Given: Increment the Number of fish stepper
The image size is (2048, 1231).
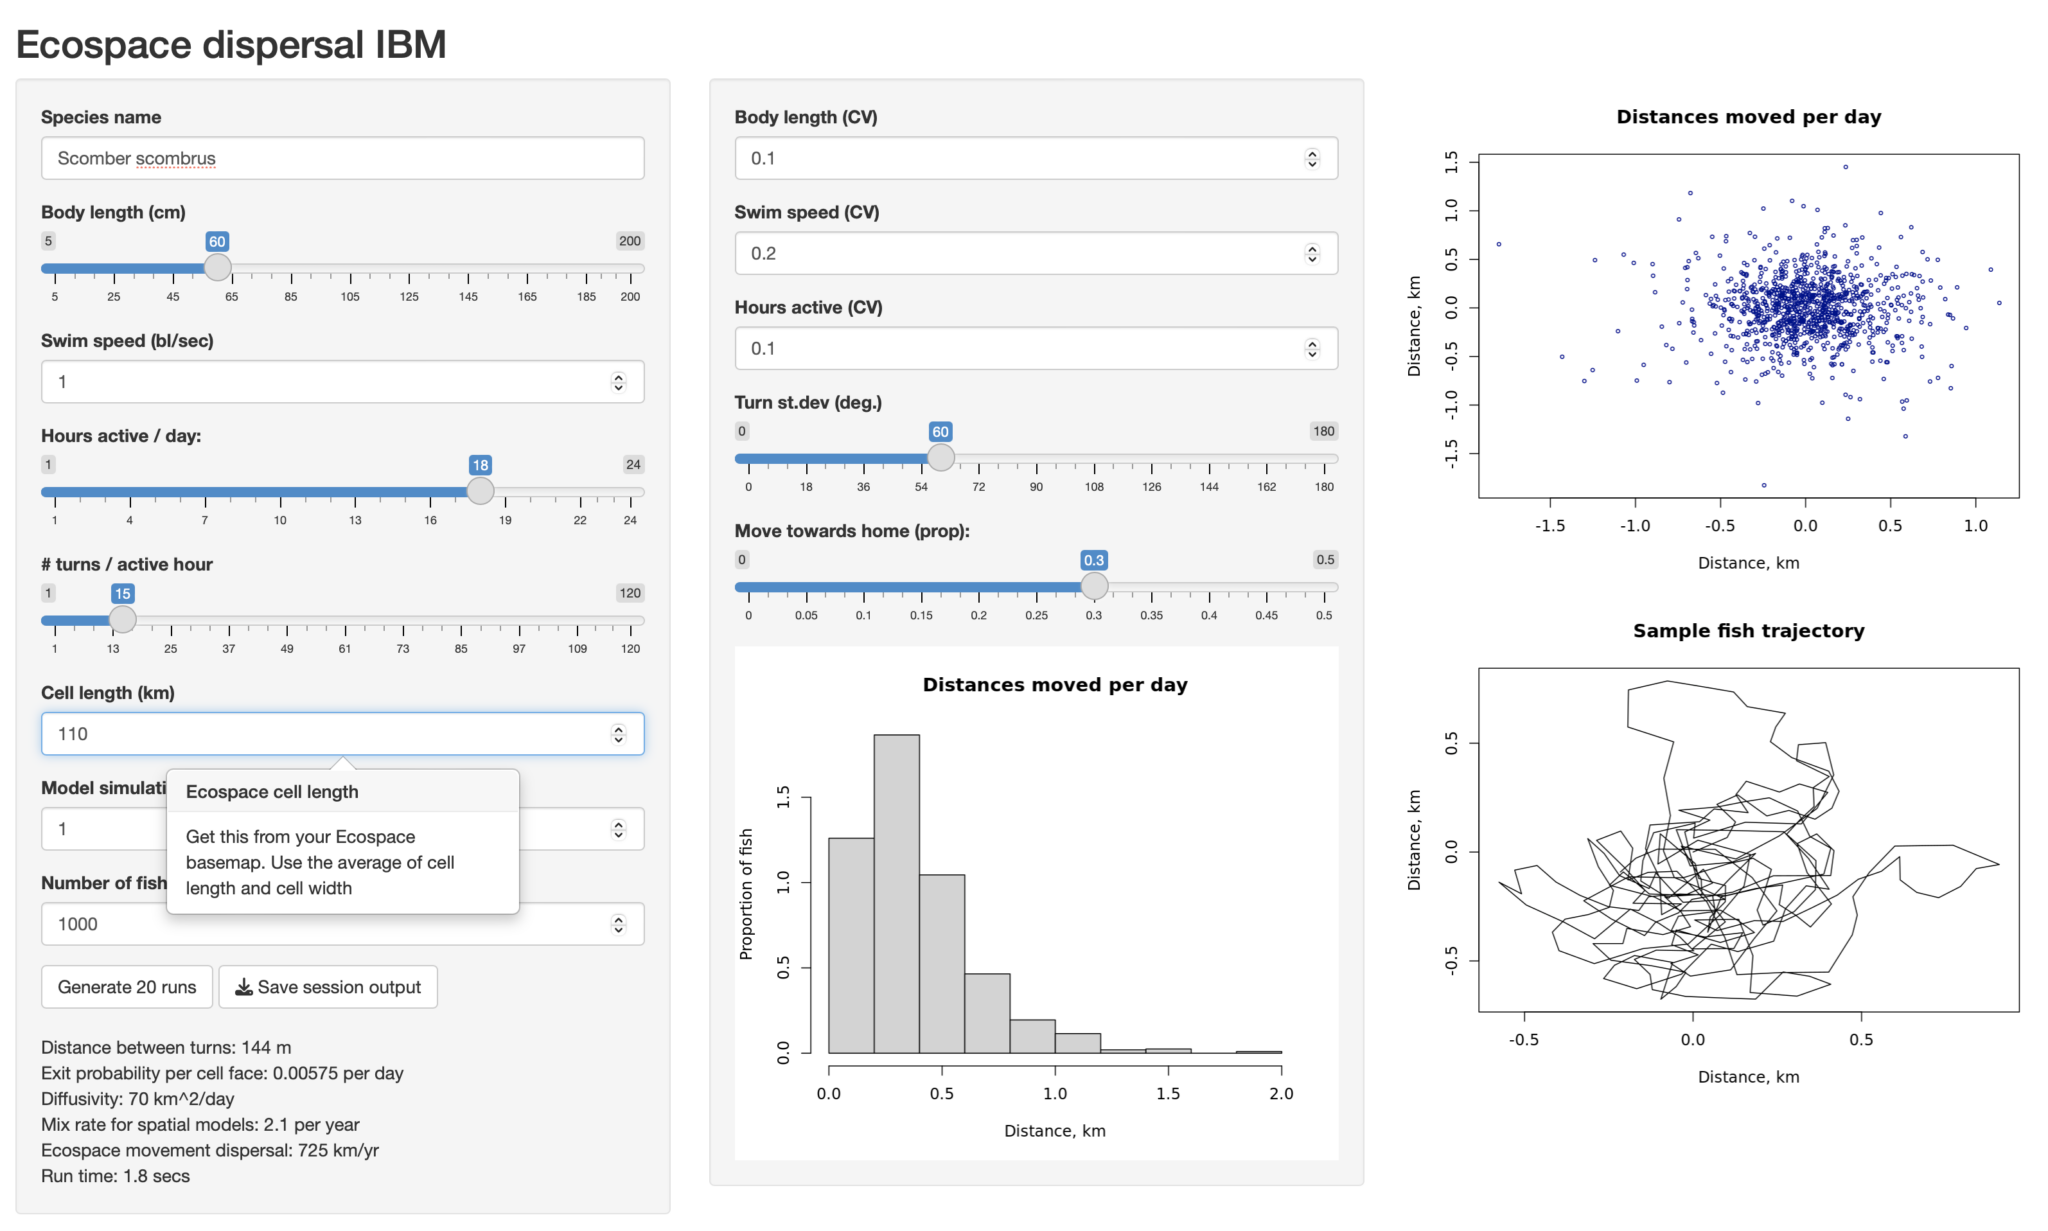Looking at the screenshot, I should (x=618, y=918).
